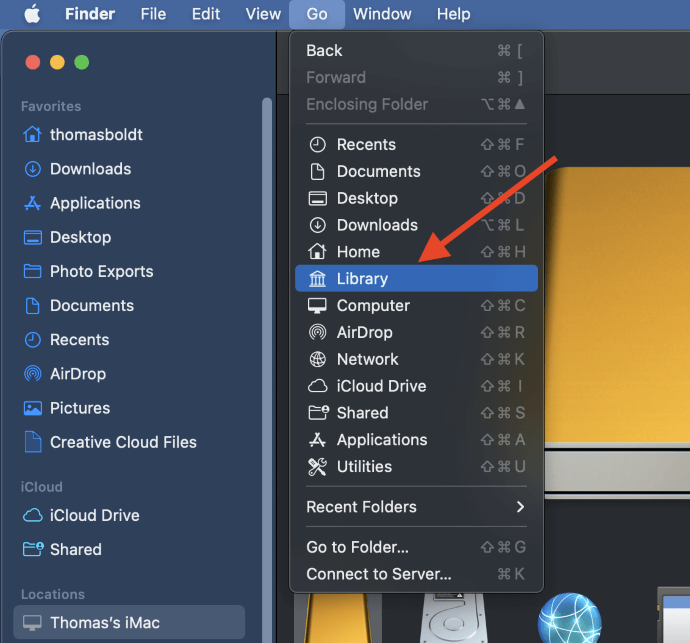Click the Desktop icon in Go menu
The image size is (690, 643).
coord(317,198)
